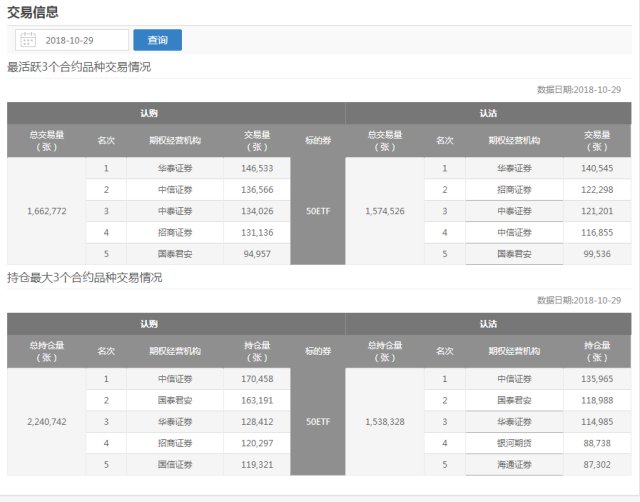Click the total holdings 2,240,742 cell
Image resolution: width=640 pixels, height=502 pixels.
tap(47, 422)
